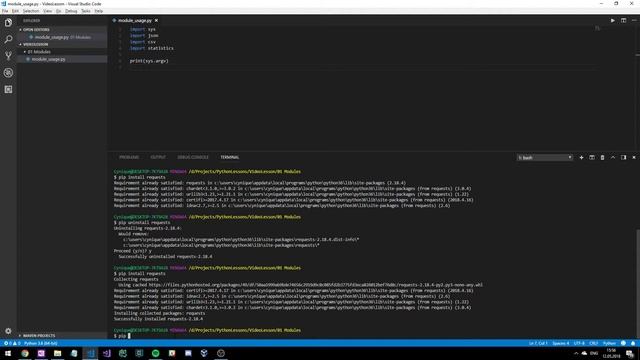Open the Debug view in activity bar
The width and height of the screenshot is (640, 360).
(x=8, y=73)
